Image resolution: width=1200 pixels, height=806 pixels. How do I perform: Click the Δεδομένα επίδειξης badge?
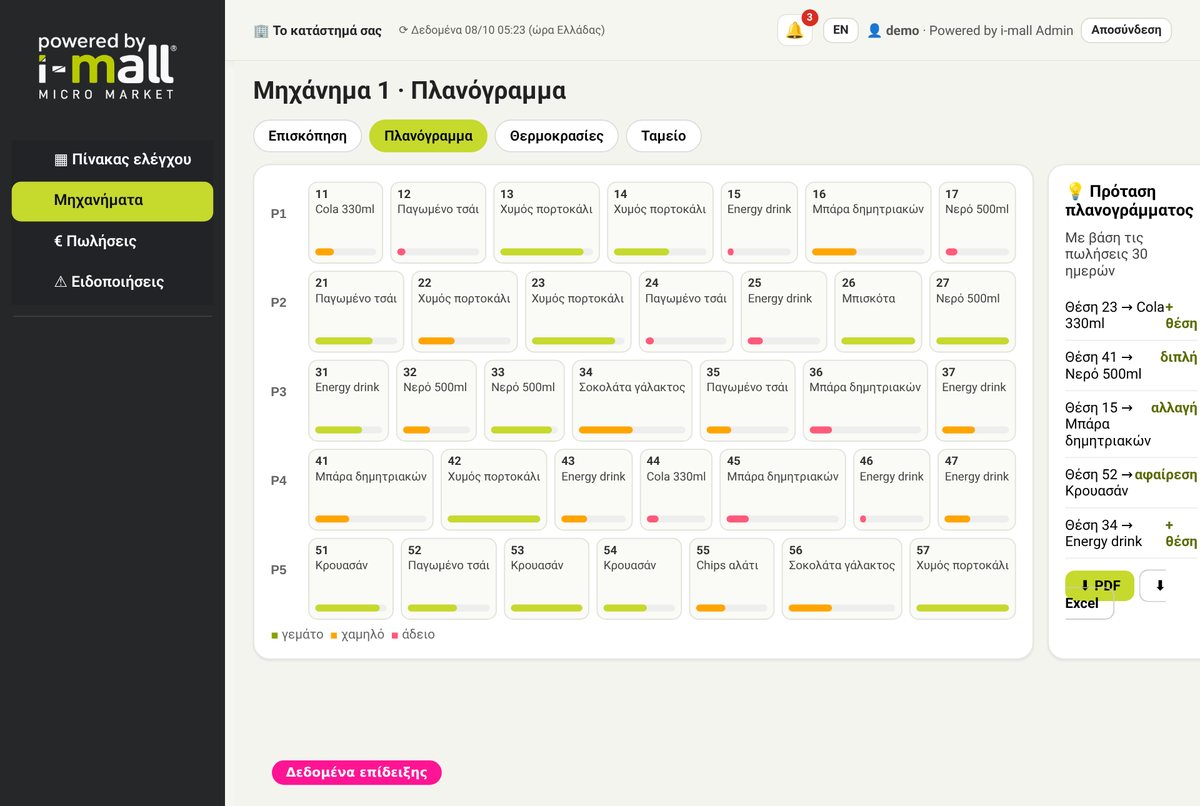click(357, 772)
